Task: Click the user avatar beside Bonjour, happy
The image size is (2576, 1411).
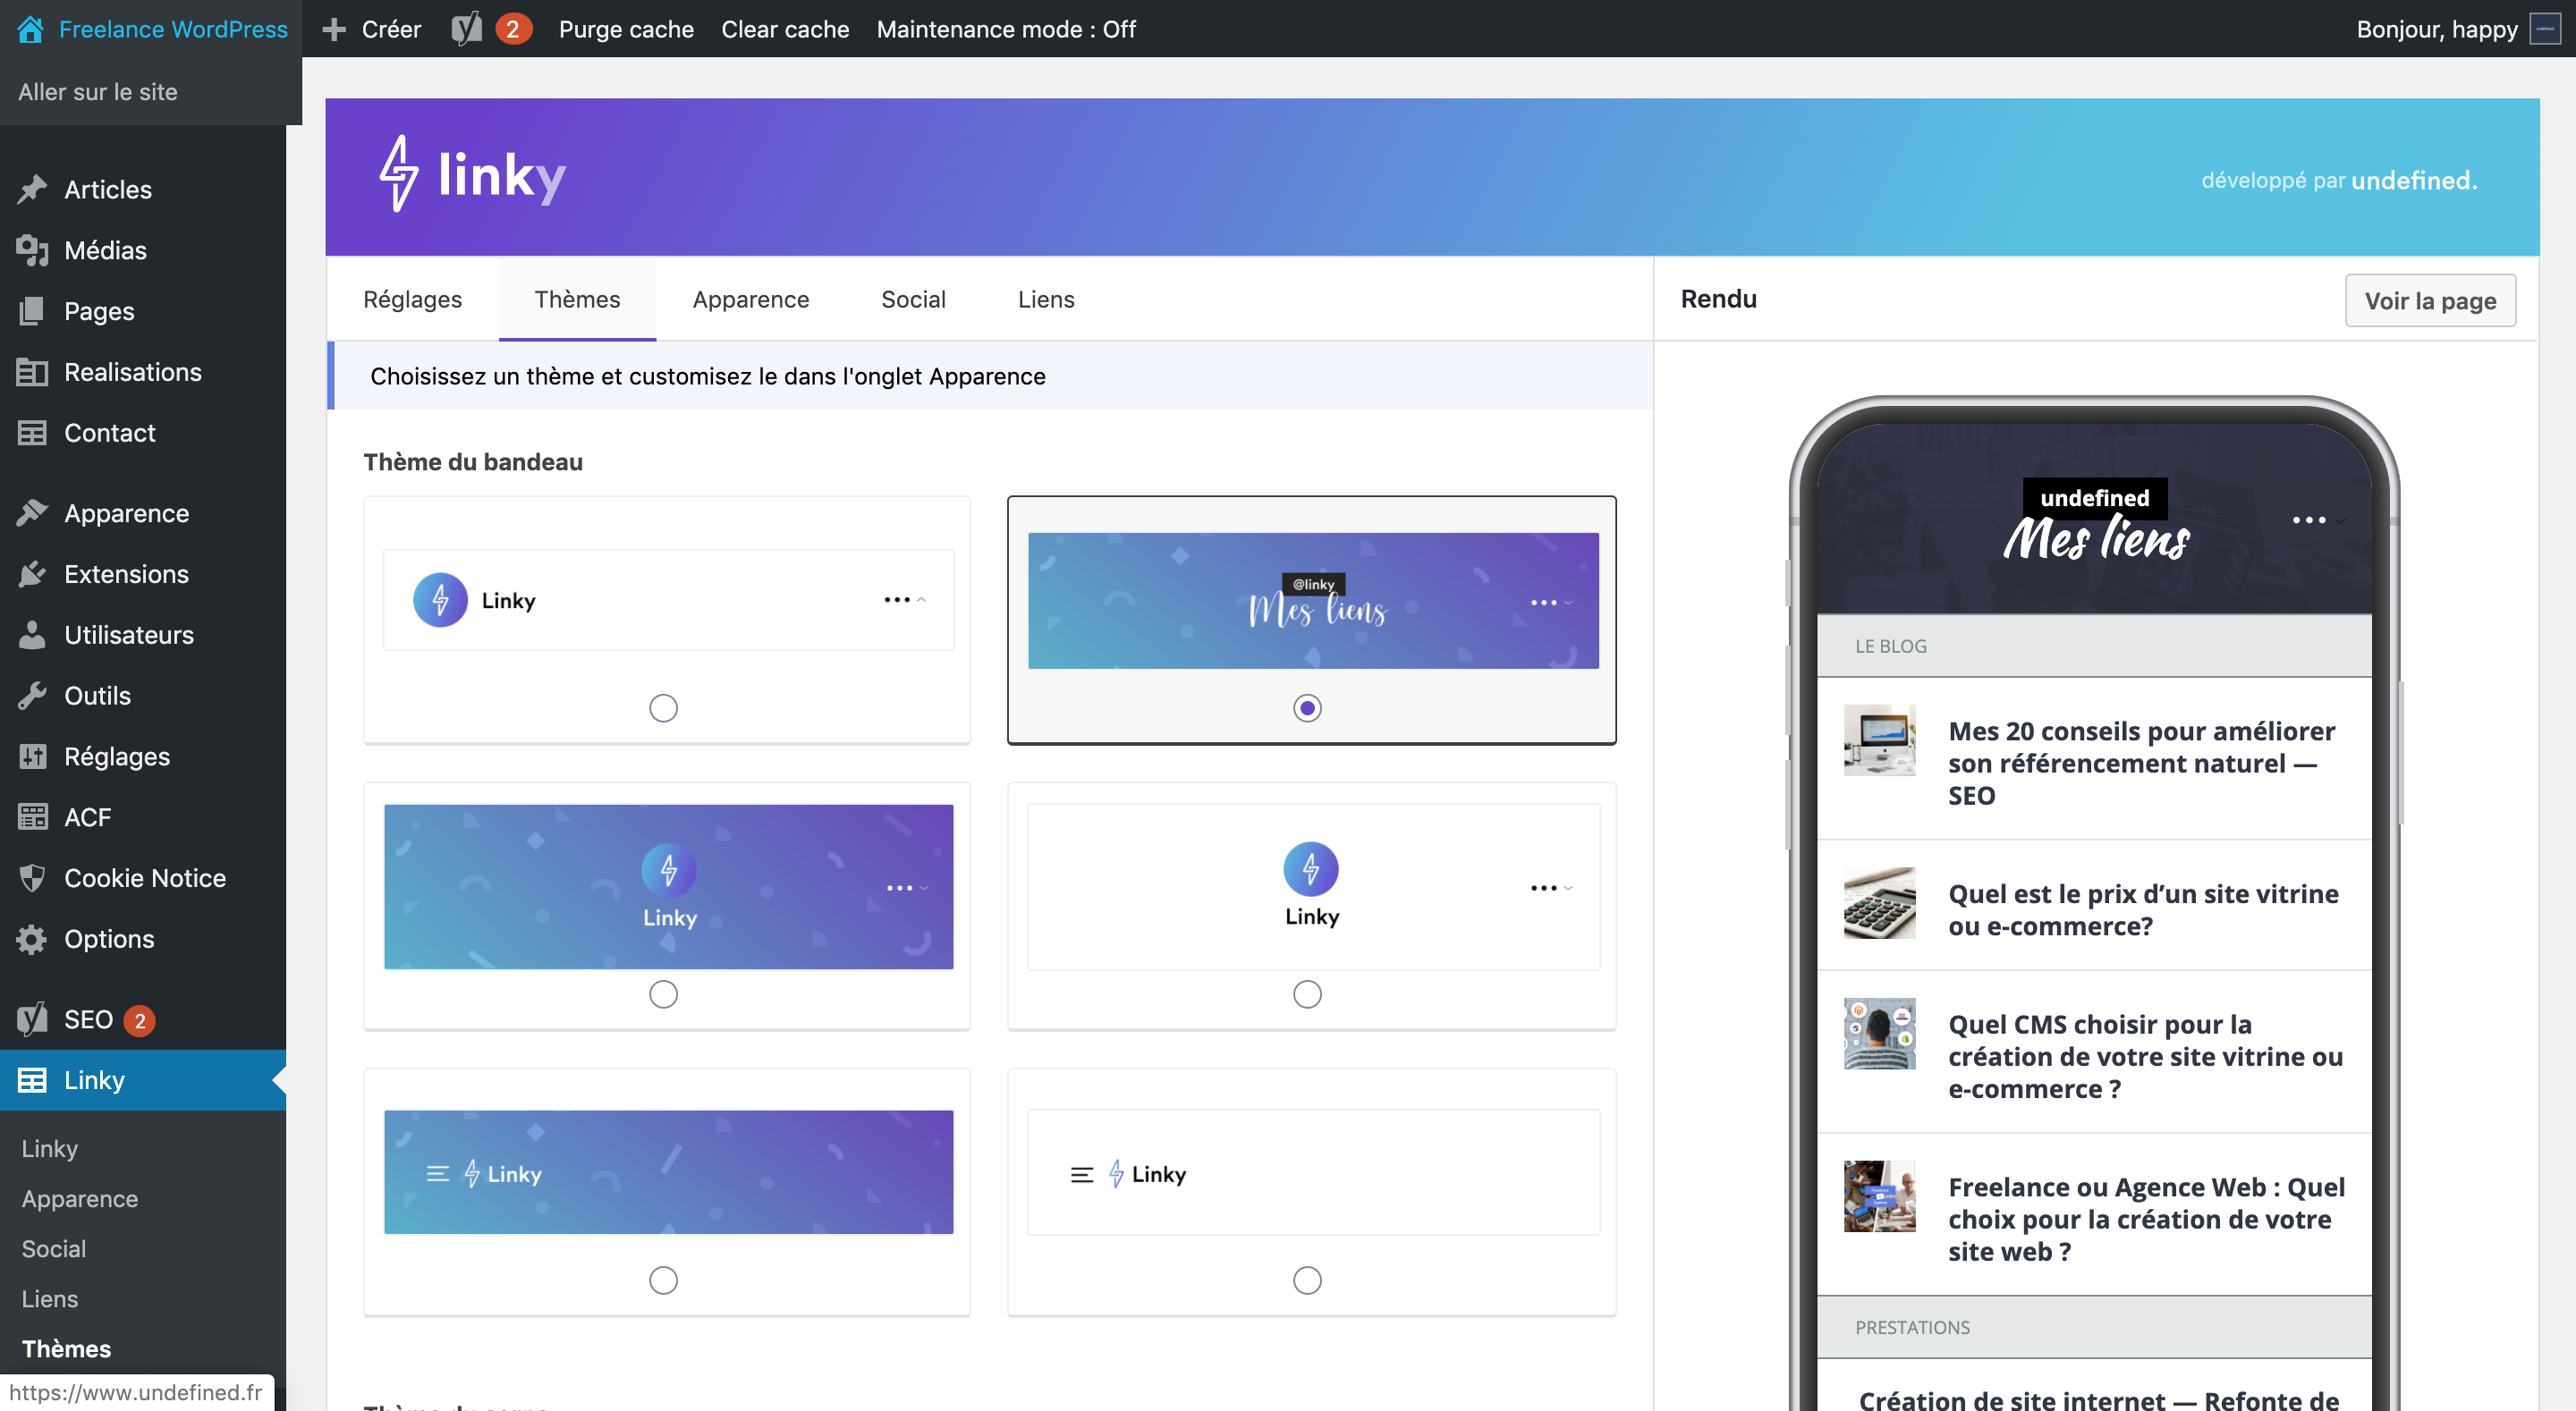Action: point(2546,29)
